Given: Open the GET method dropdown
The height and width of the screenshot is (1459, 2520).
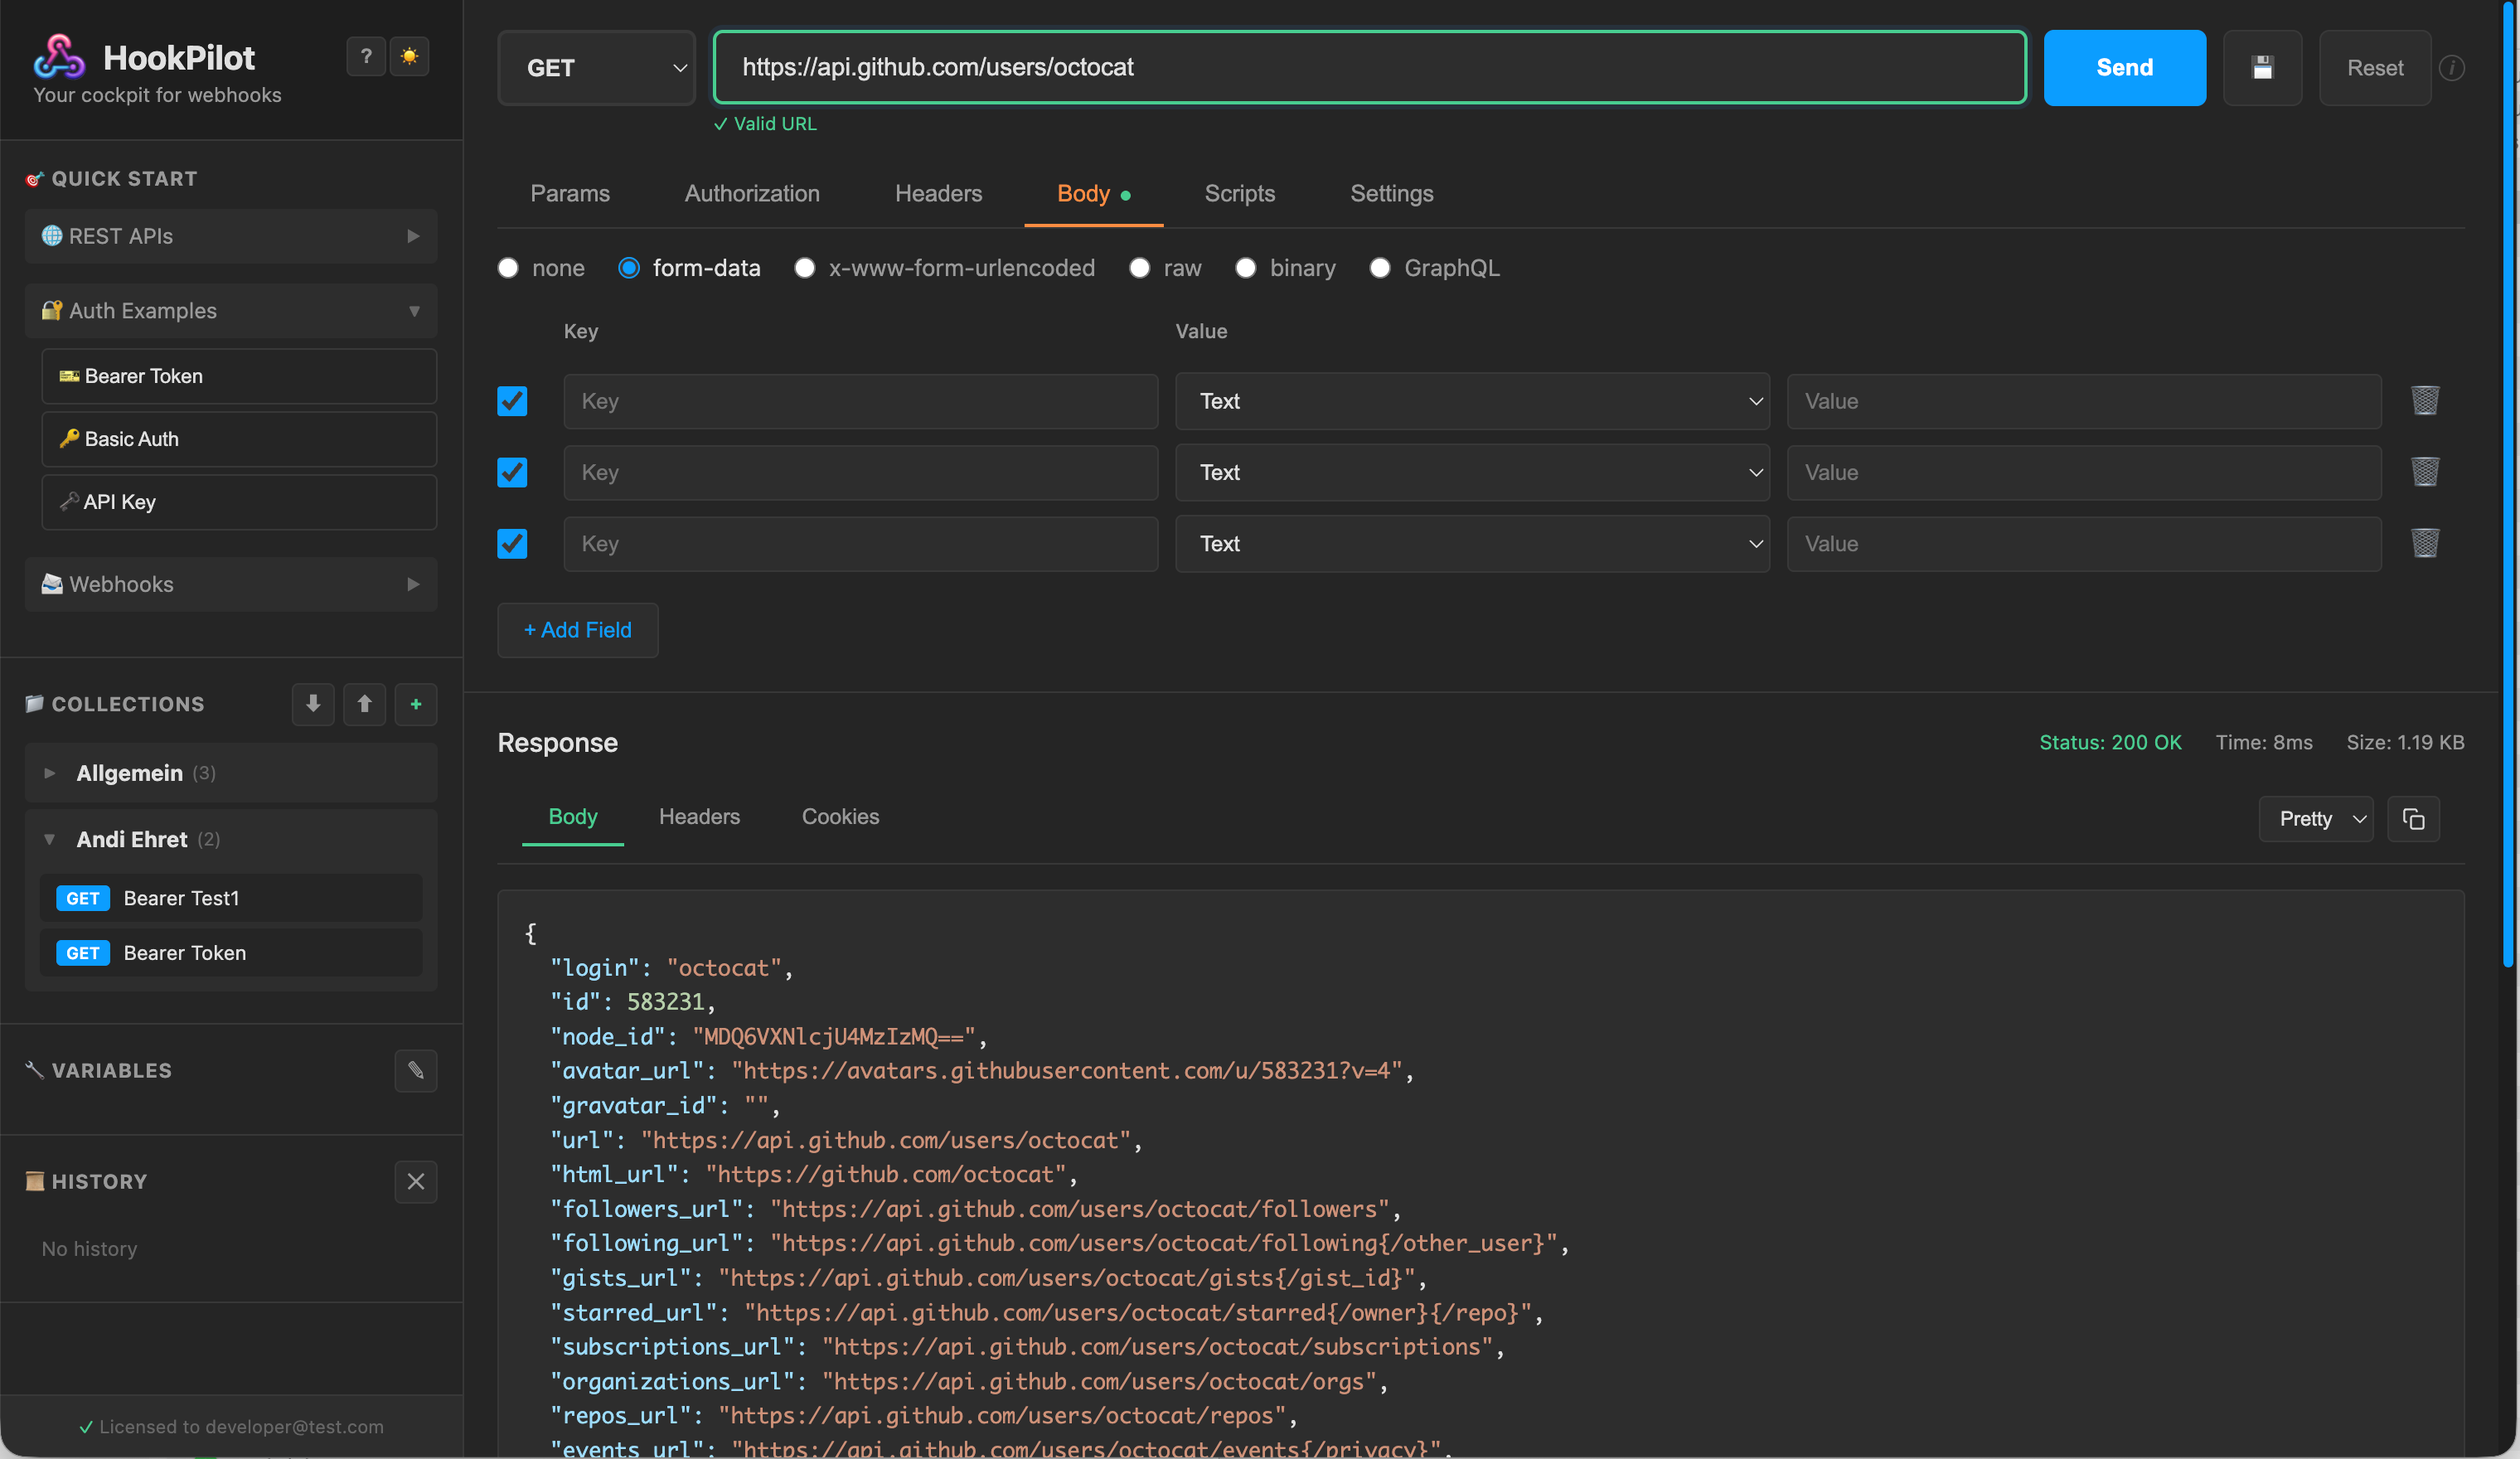Looking at the screenshot, I should click(x=596, y=68).
